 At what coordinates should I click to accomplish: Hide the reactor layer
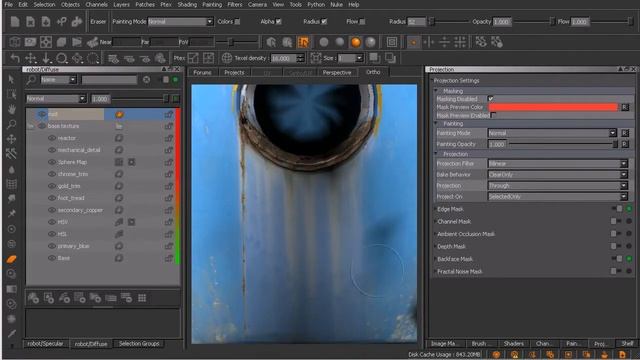52,138
